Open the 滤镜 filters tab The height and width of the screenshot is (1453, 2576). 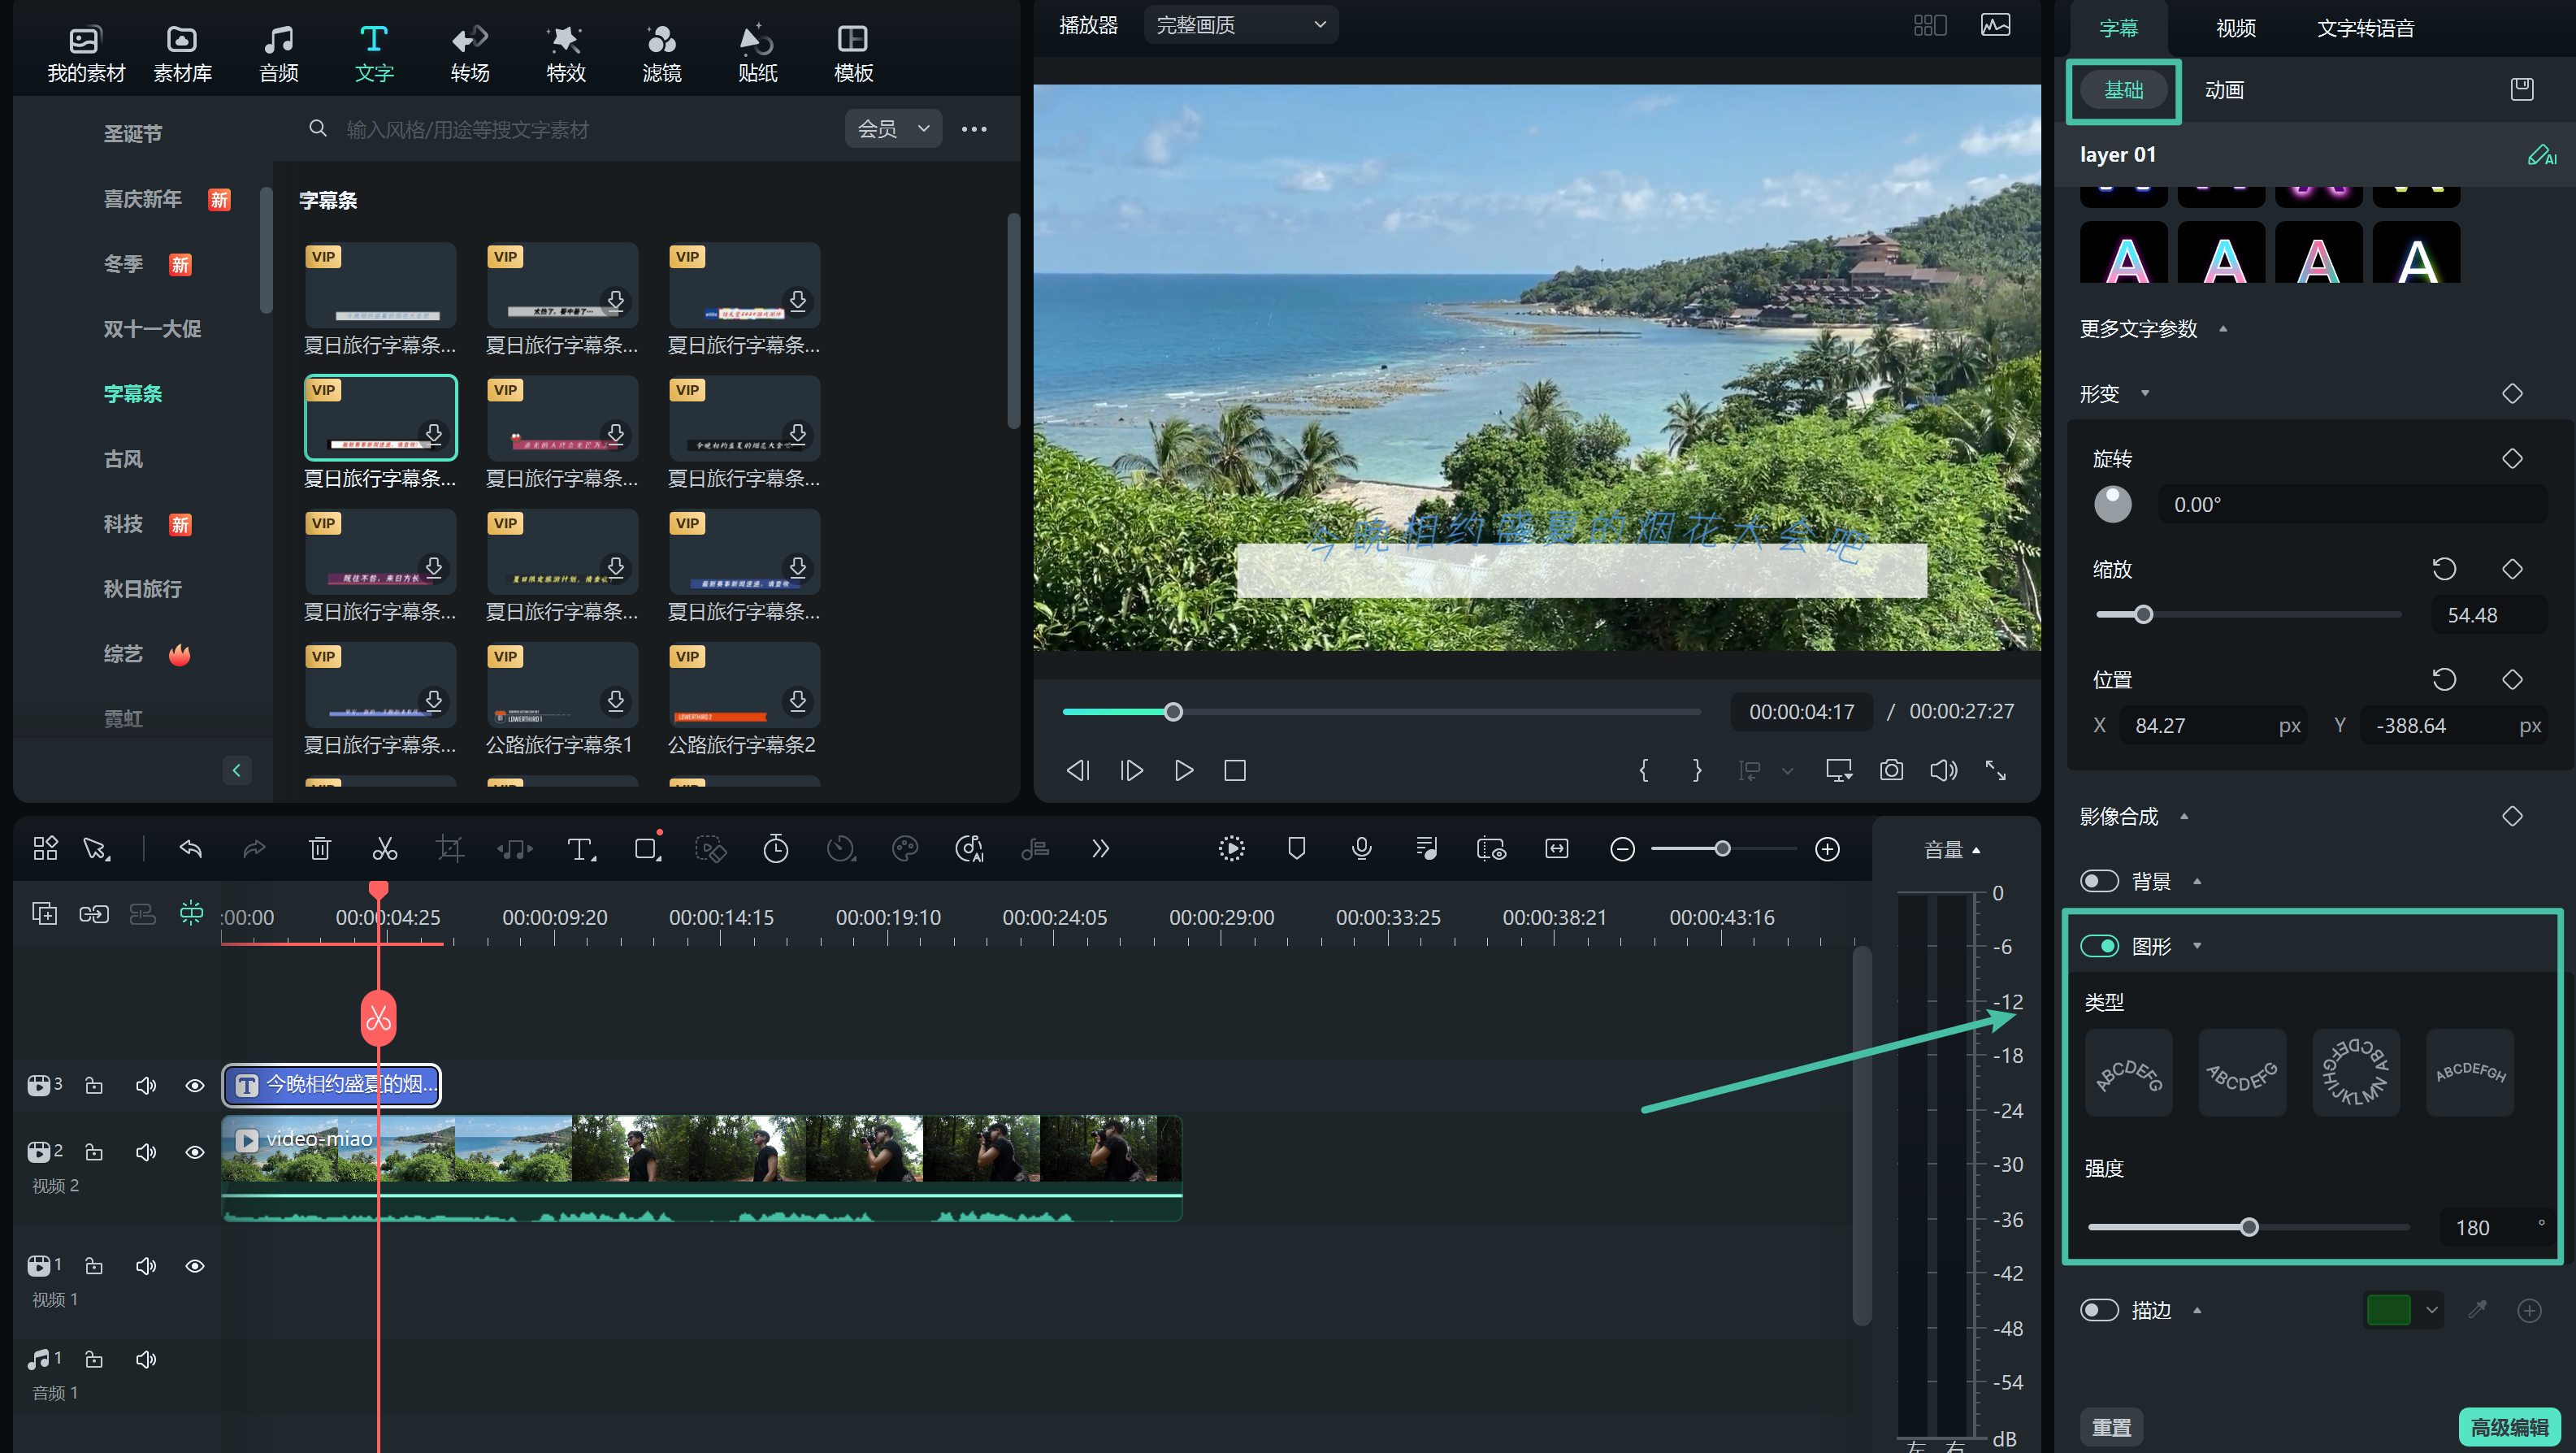(661, 53)
